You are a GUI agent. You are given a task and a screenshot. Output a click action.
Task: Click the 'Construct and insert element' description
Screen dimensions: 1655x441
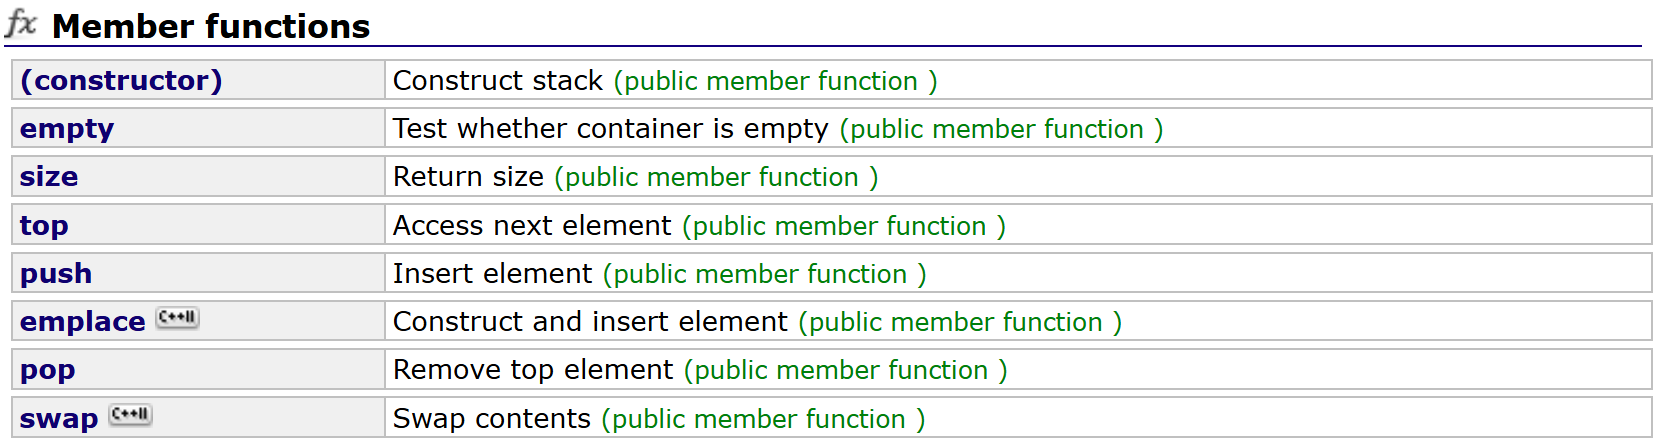coord(591,322)
